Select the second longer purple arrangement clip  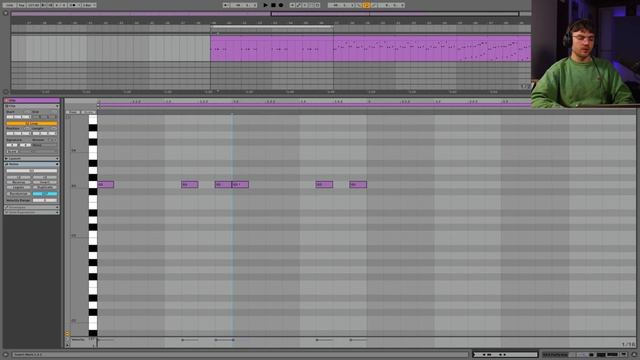432,48
